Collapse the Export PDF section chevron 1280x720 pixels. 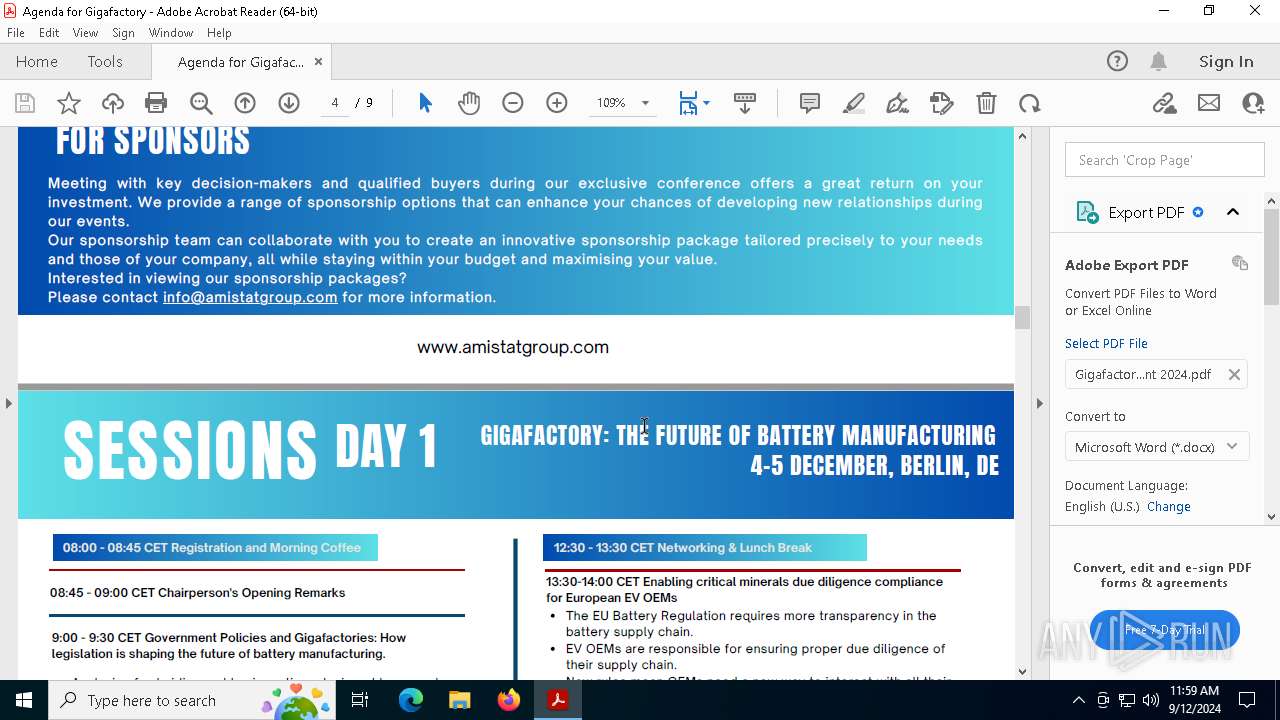coord(1233,212)
